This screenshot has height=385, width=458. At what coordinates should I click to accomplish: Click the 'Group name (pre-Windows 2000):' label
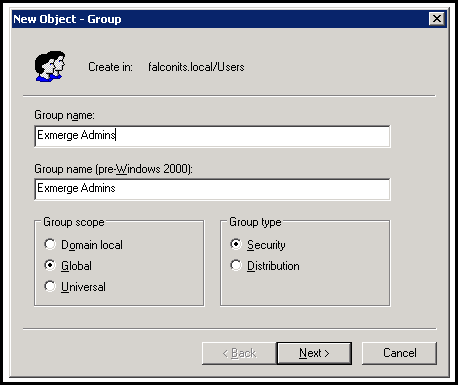[113, 169]
